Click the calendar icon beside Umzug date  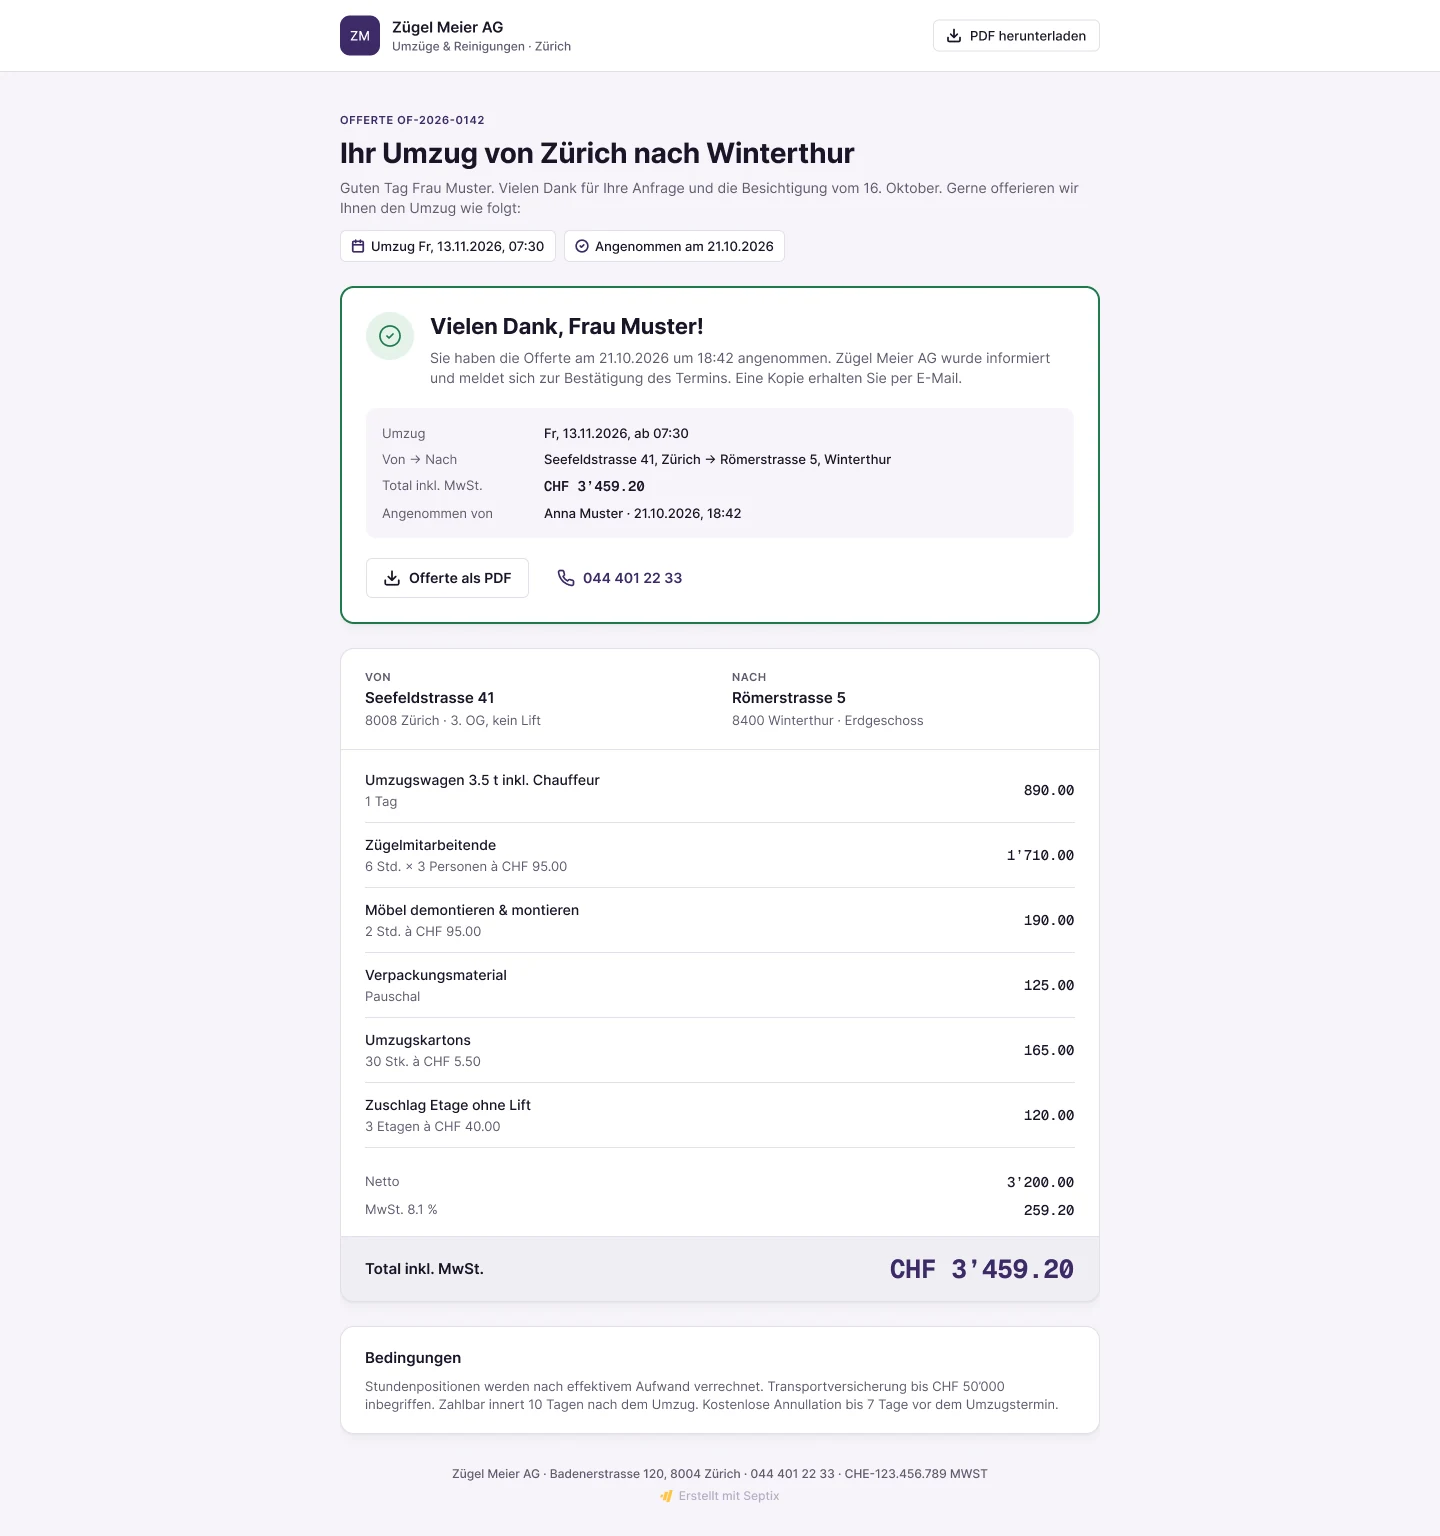click(358, 246)
